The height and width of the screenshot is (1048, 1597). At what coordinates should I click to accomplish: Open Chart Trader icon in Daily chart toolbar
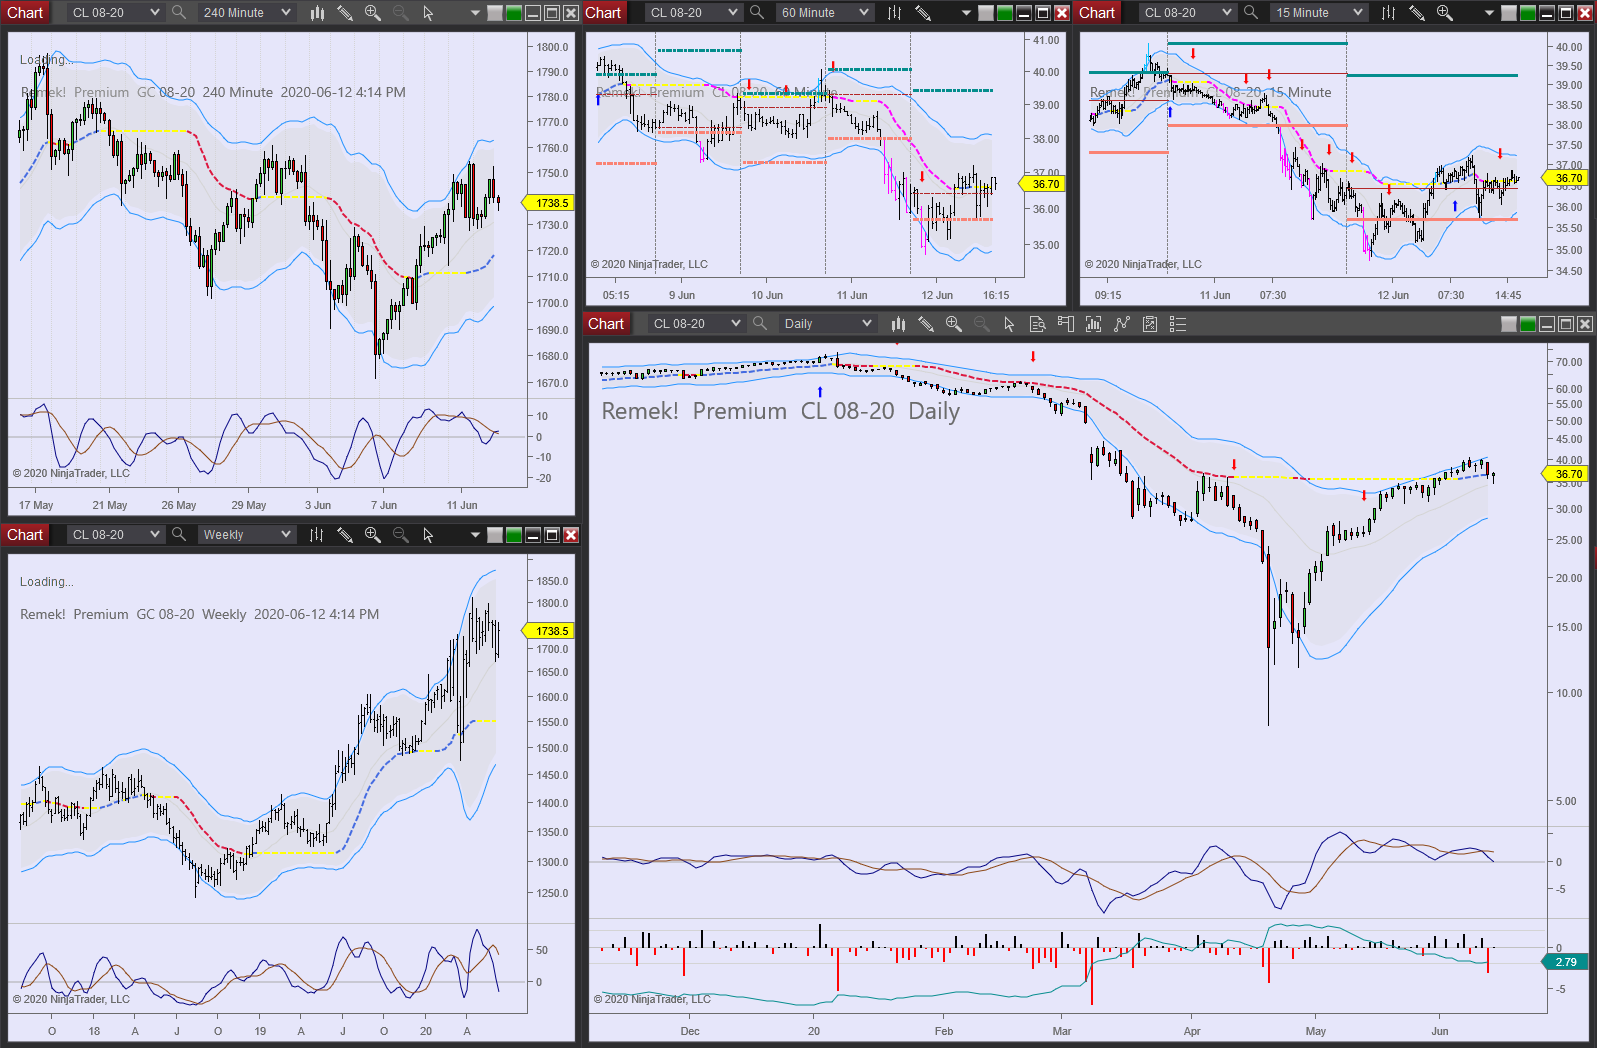[x=1065, y=324]
